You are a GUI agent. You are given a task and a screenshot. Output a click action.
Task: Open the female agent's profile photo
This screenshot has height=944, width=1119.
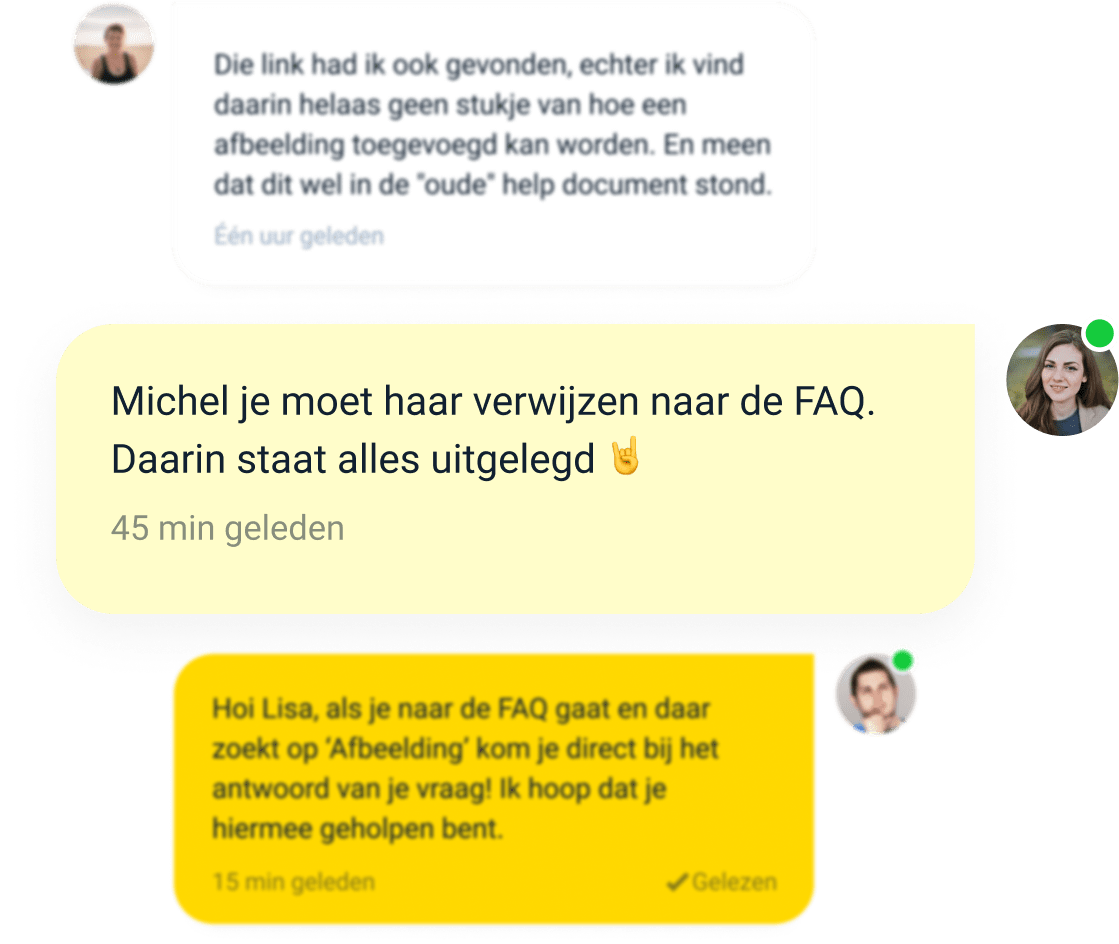pos(1062,380)
